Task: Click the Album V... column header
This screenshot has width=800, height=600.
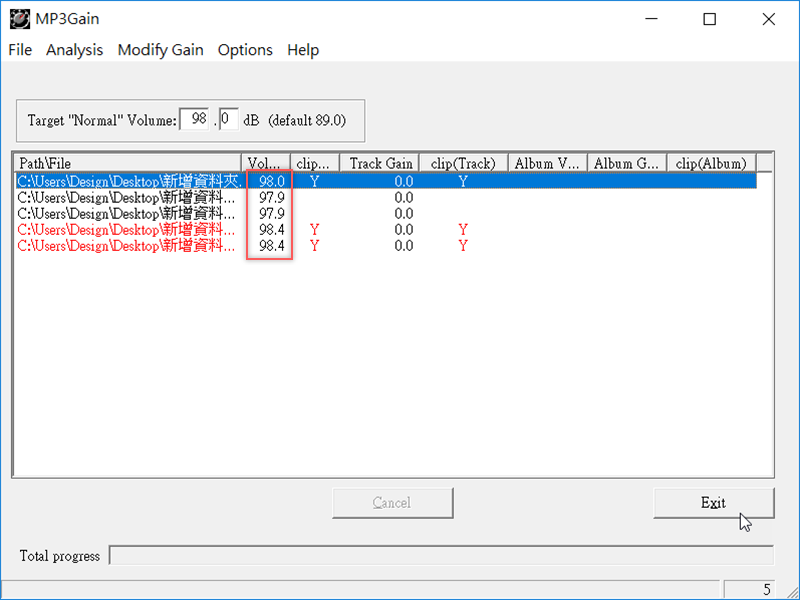Action: pos(548,163)
